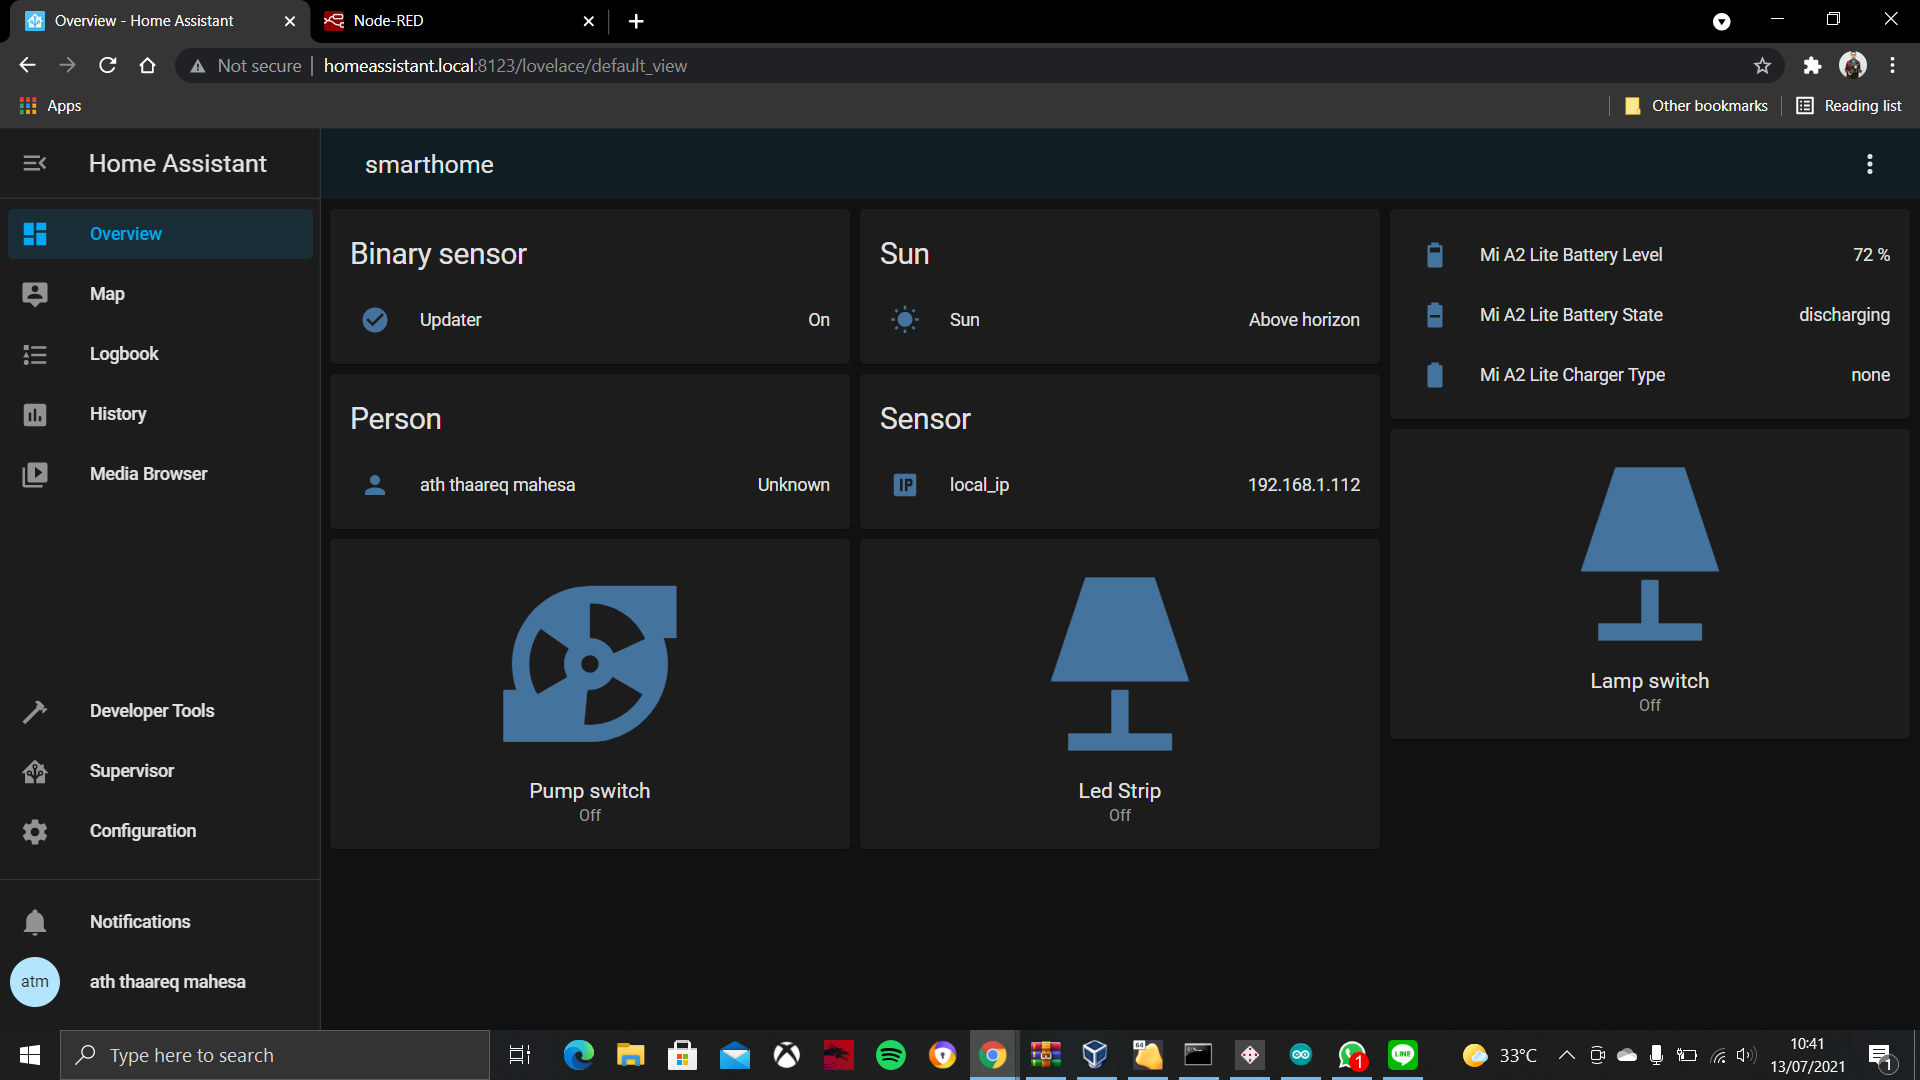
Task: Go back to the previous page
Action: [27, 66]
